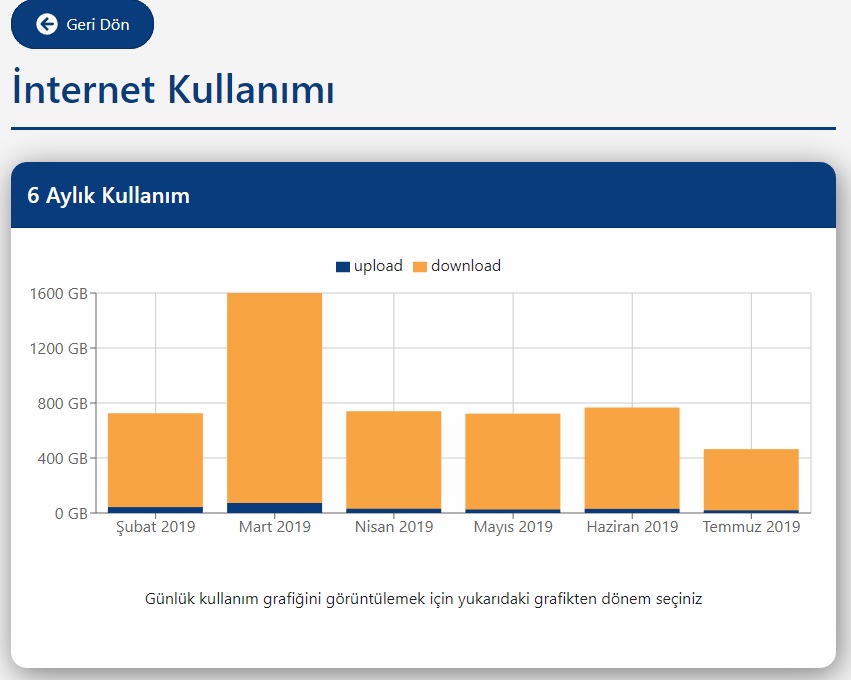Click the 400 GB axis value
Screen dimensions: 851x680
(x=62, y=459)
